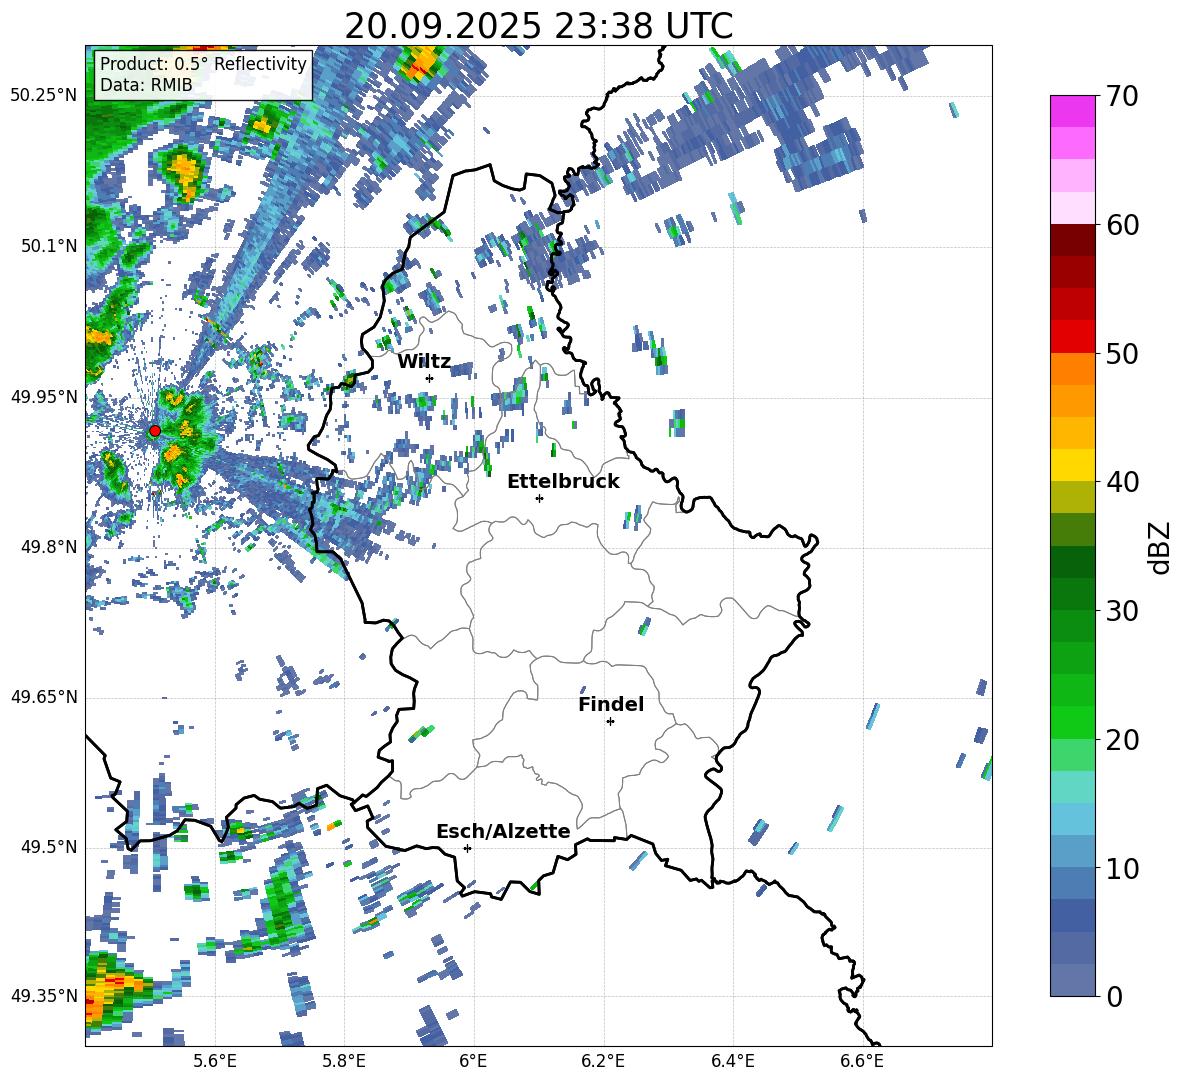Click the Esch/Alzette city label
Viewport: 1184px width, 1081px height.
503,831
